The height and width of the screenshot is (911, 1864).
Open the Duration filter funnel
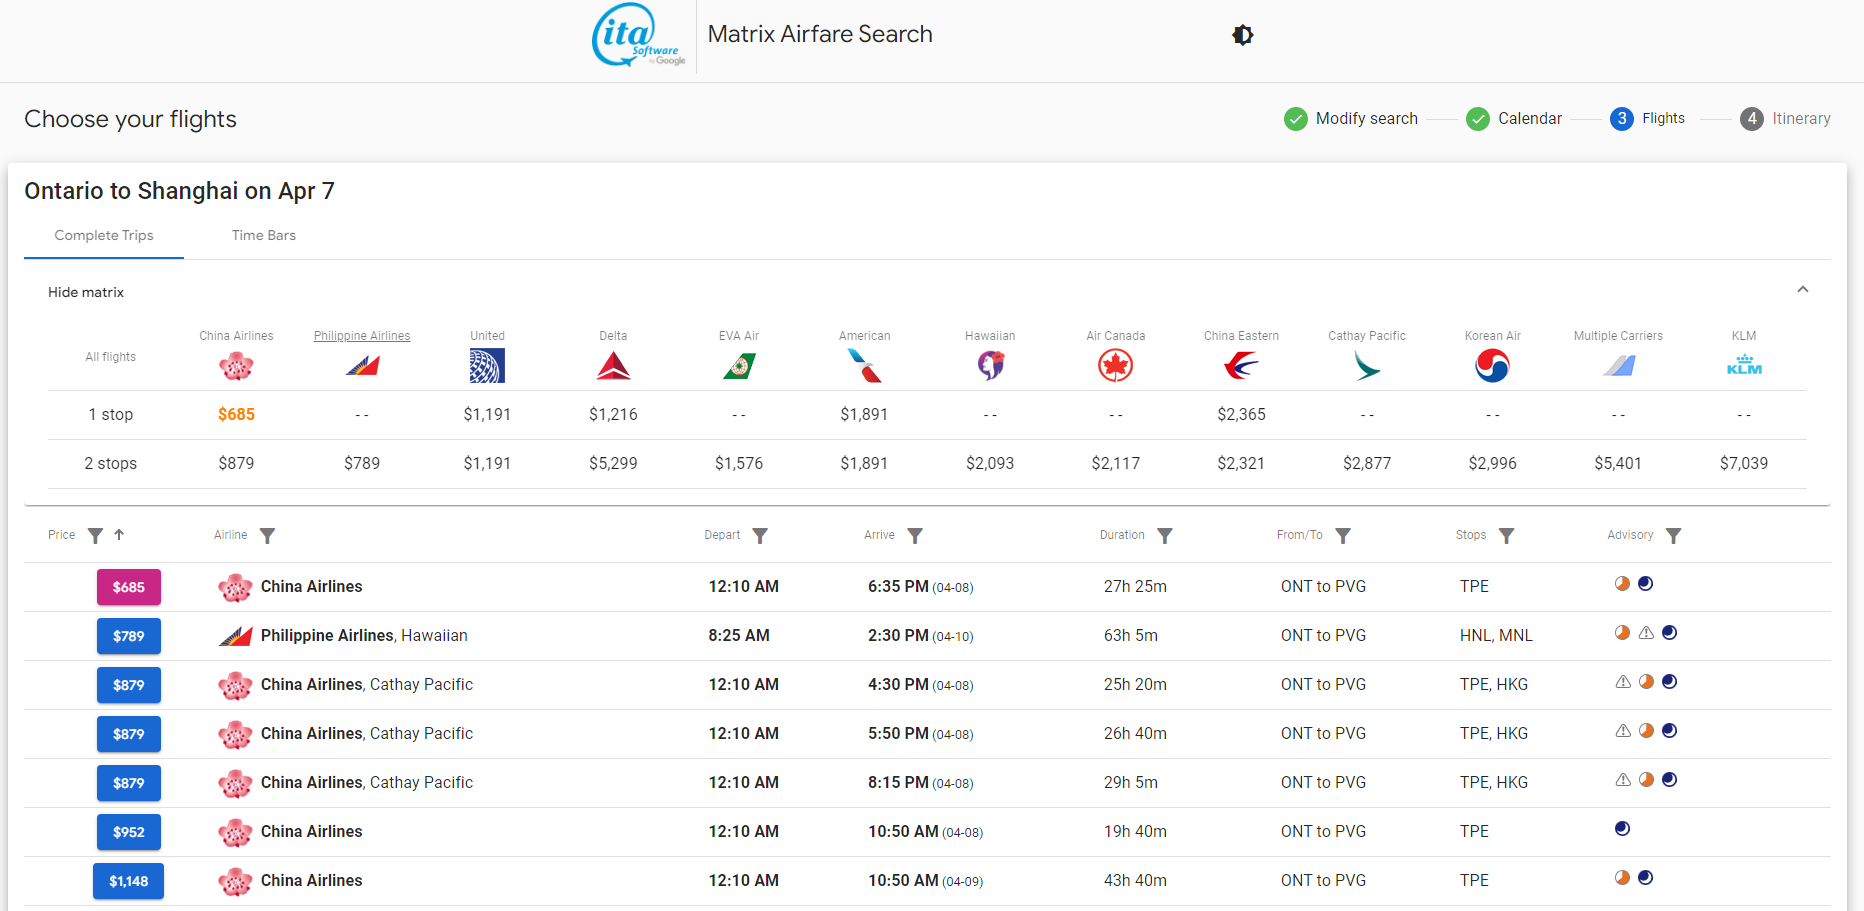point(1164,536)
